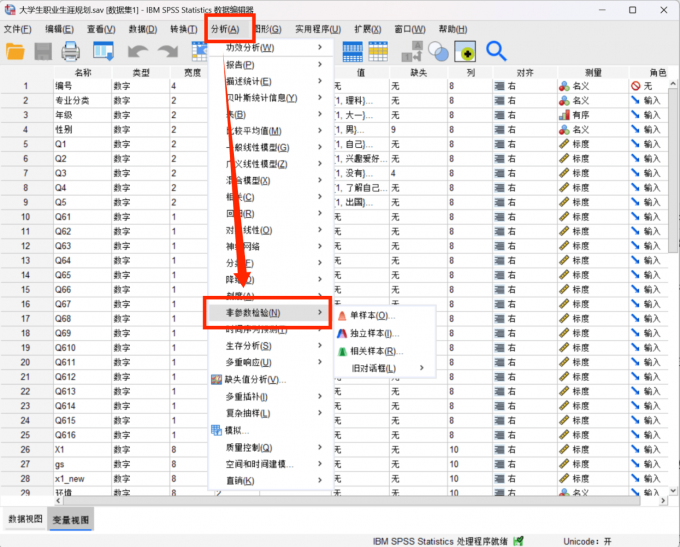Image resolution: width=680 pixels, height=547 pixels.
Task: Click the 名称 column header
Action: [83, 72]
